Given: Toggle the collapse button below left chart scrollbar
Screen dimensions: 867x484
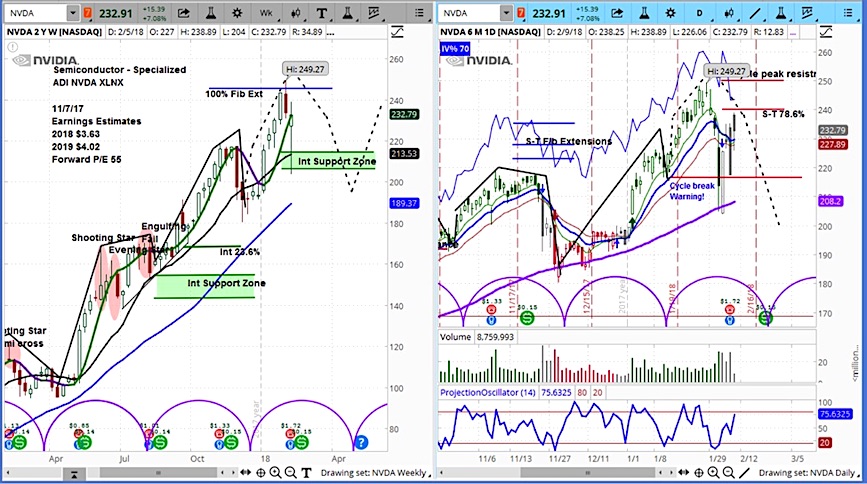Looking at the screenshot, I should [74, 474].
